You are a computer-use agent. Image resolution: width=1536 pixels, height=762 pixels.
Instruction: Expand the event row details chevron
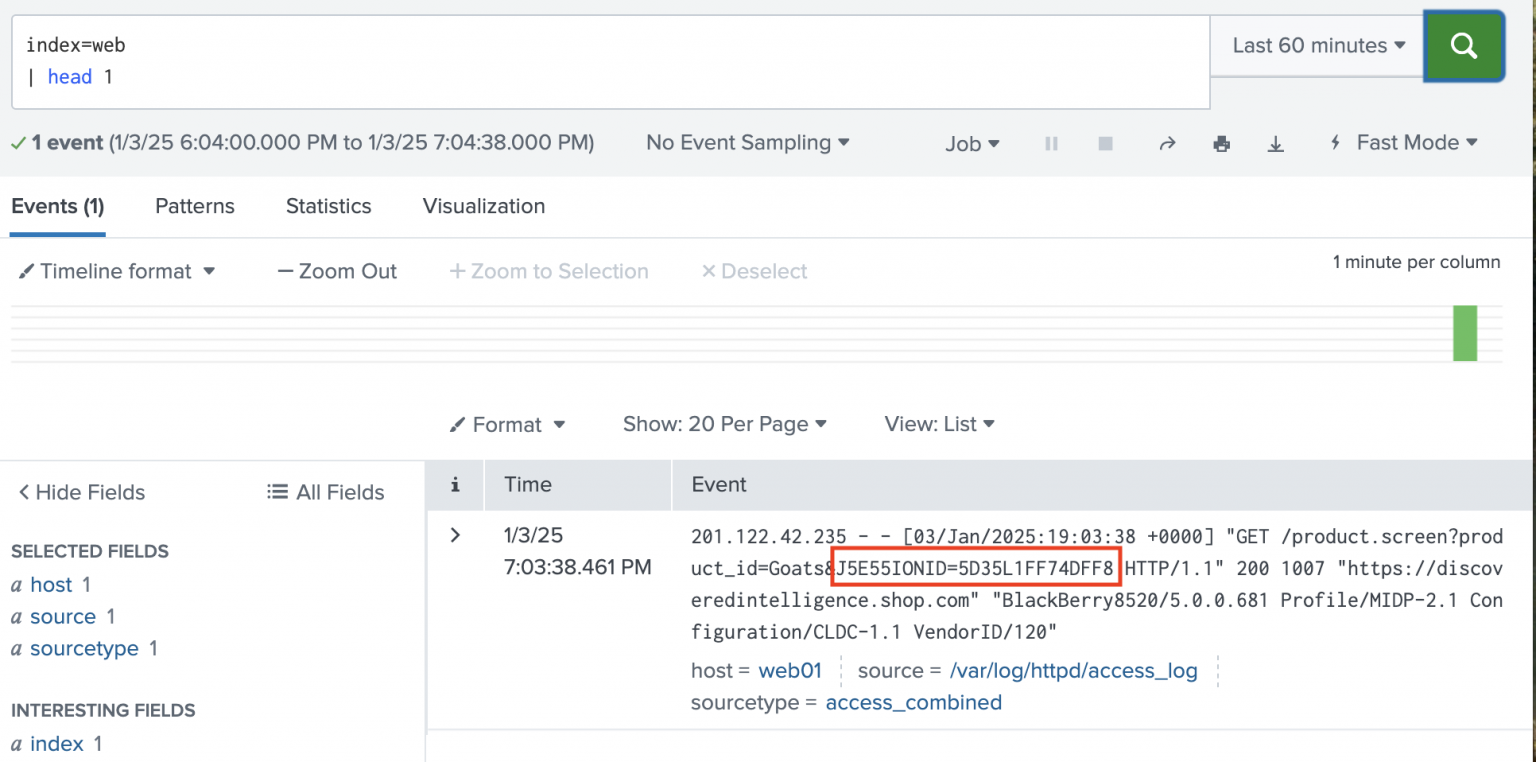tap(455, 535)
